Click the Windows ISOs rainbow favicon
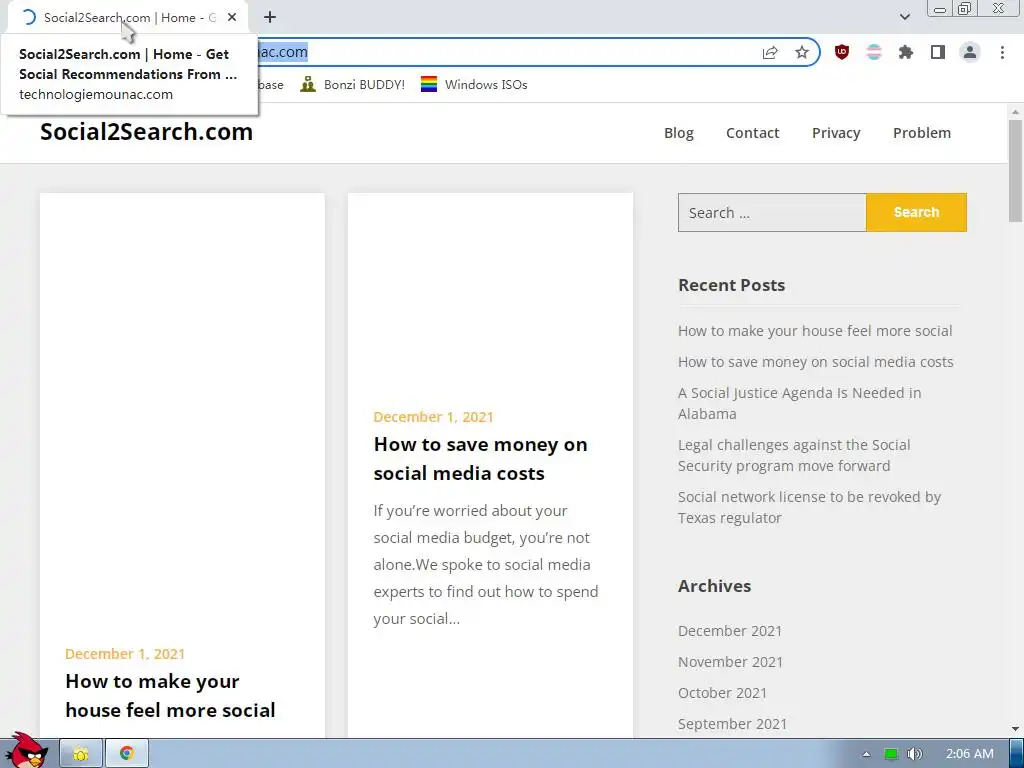Viewport: 1024px width, 768px height. click(x=428, y=84)
